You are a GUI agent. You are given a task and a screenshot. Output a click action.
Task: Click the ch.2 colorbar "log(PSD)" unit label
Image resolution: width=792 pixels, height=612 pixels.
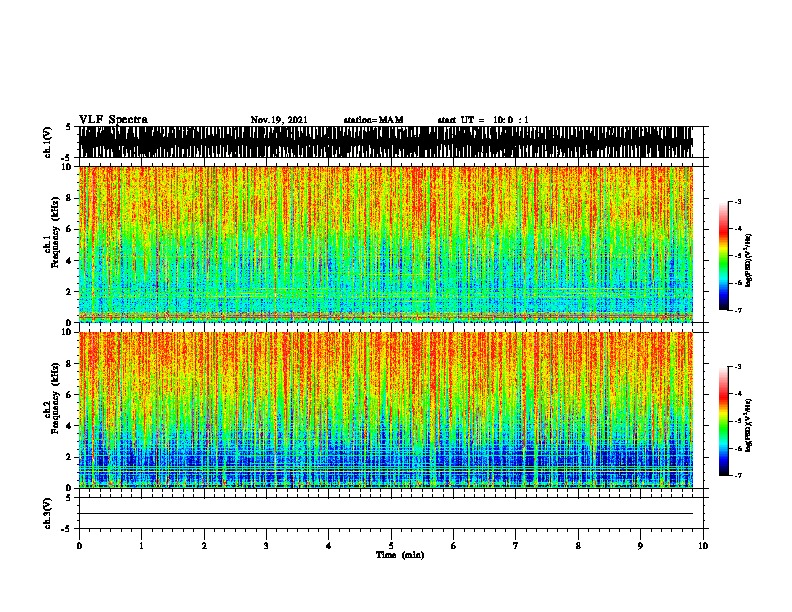pyautogui.click(x=749, y=425)
